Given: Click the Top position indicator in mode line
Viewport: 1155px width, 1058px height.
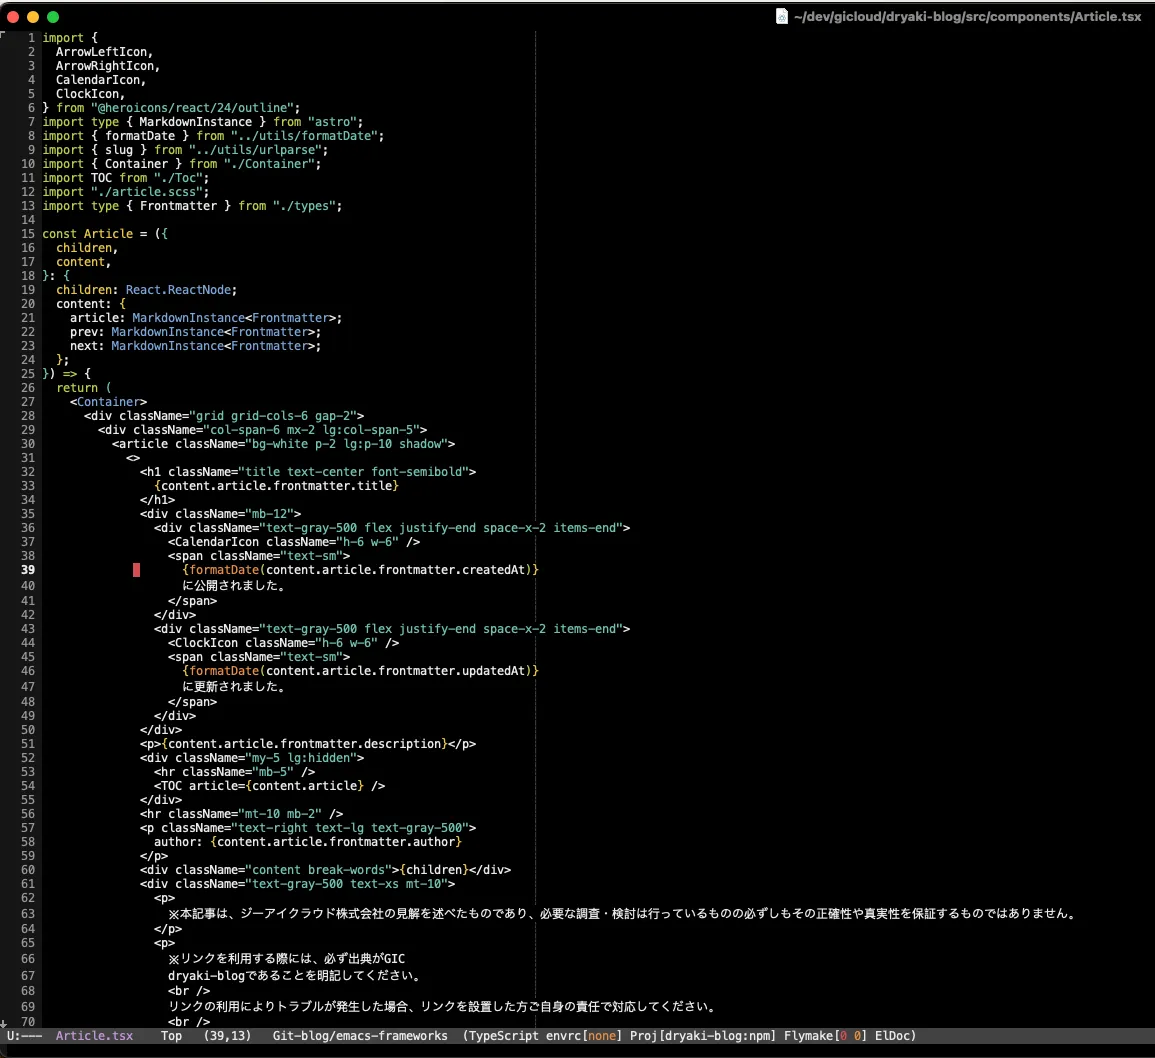Looking at the screenshot, I should tap(171, 1036).
